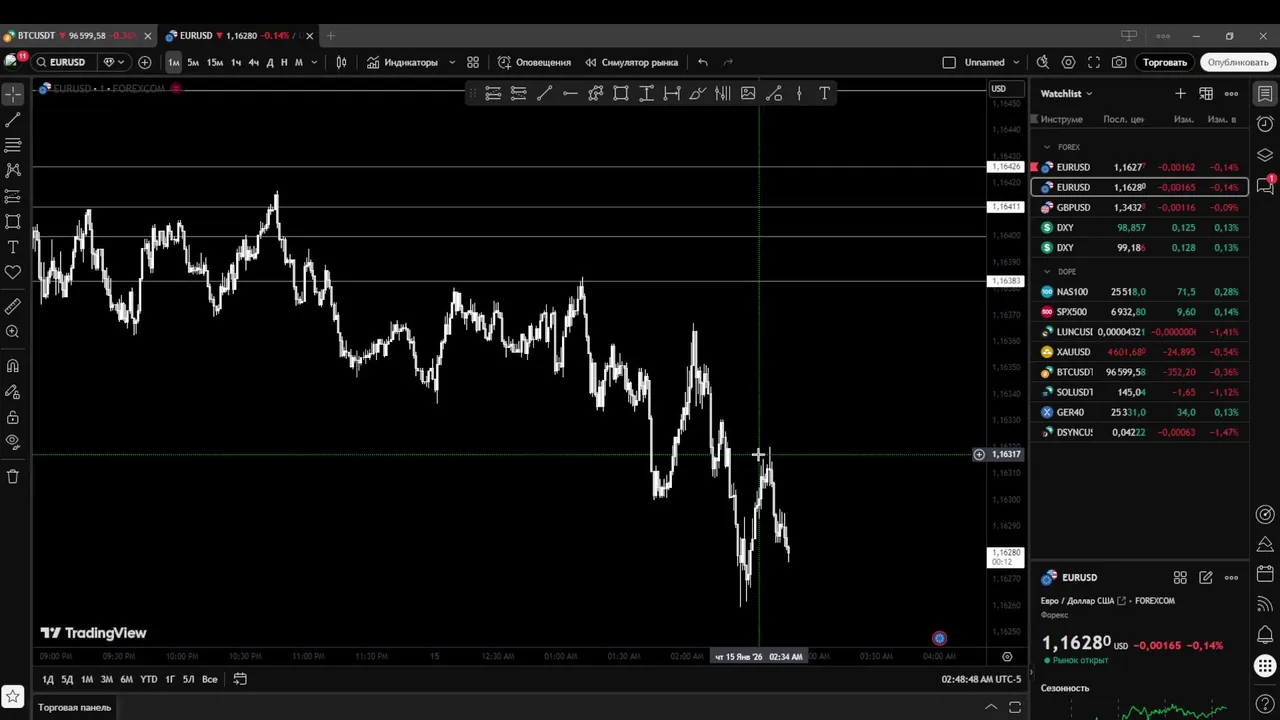This screenshot has width=1280, height=720.
Task: Collapse the DOPE watchlist section
Action: pyautogui.click(x=1047, y=272)
